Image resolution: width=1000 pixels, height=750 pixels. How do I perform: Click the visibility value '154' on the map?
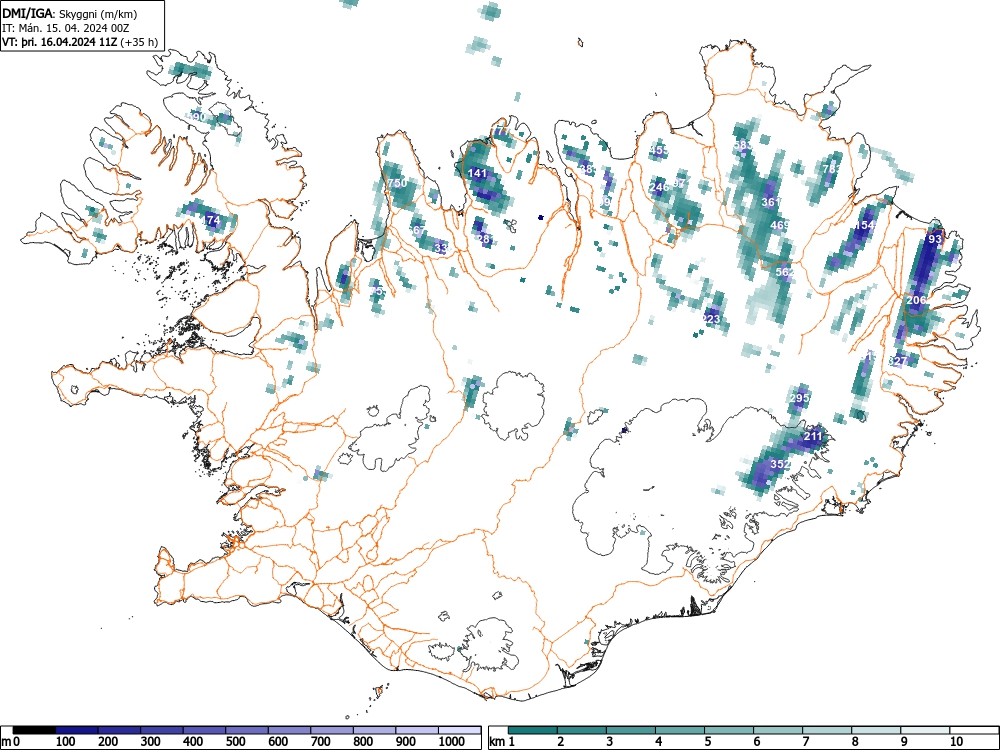coord(865,225)
